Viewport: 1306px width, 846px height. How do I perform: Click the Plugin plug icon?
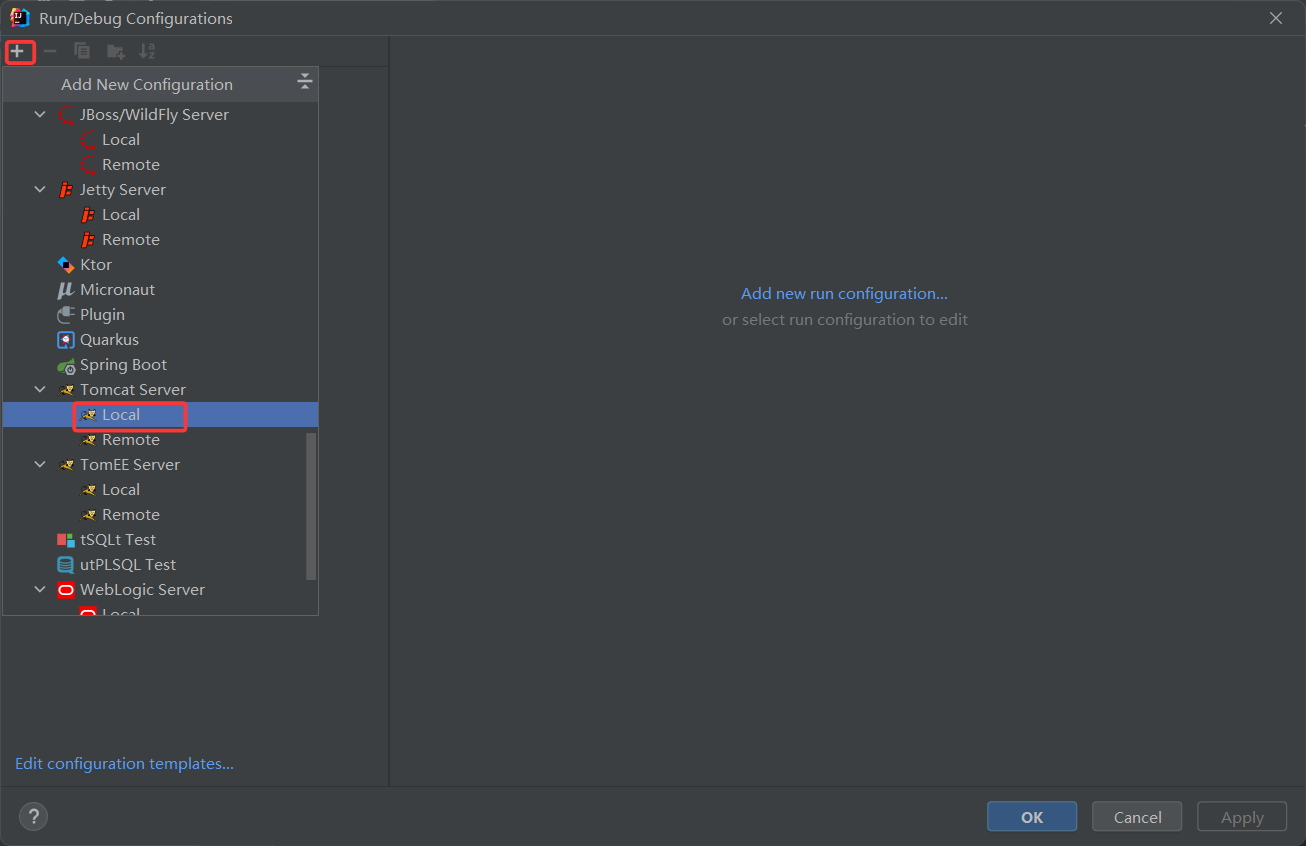[x=66, y=315]
